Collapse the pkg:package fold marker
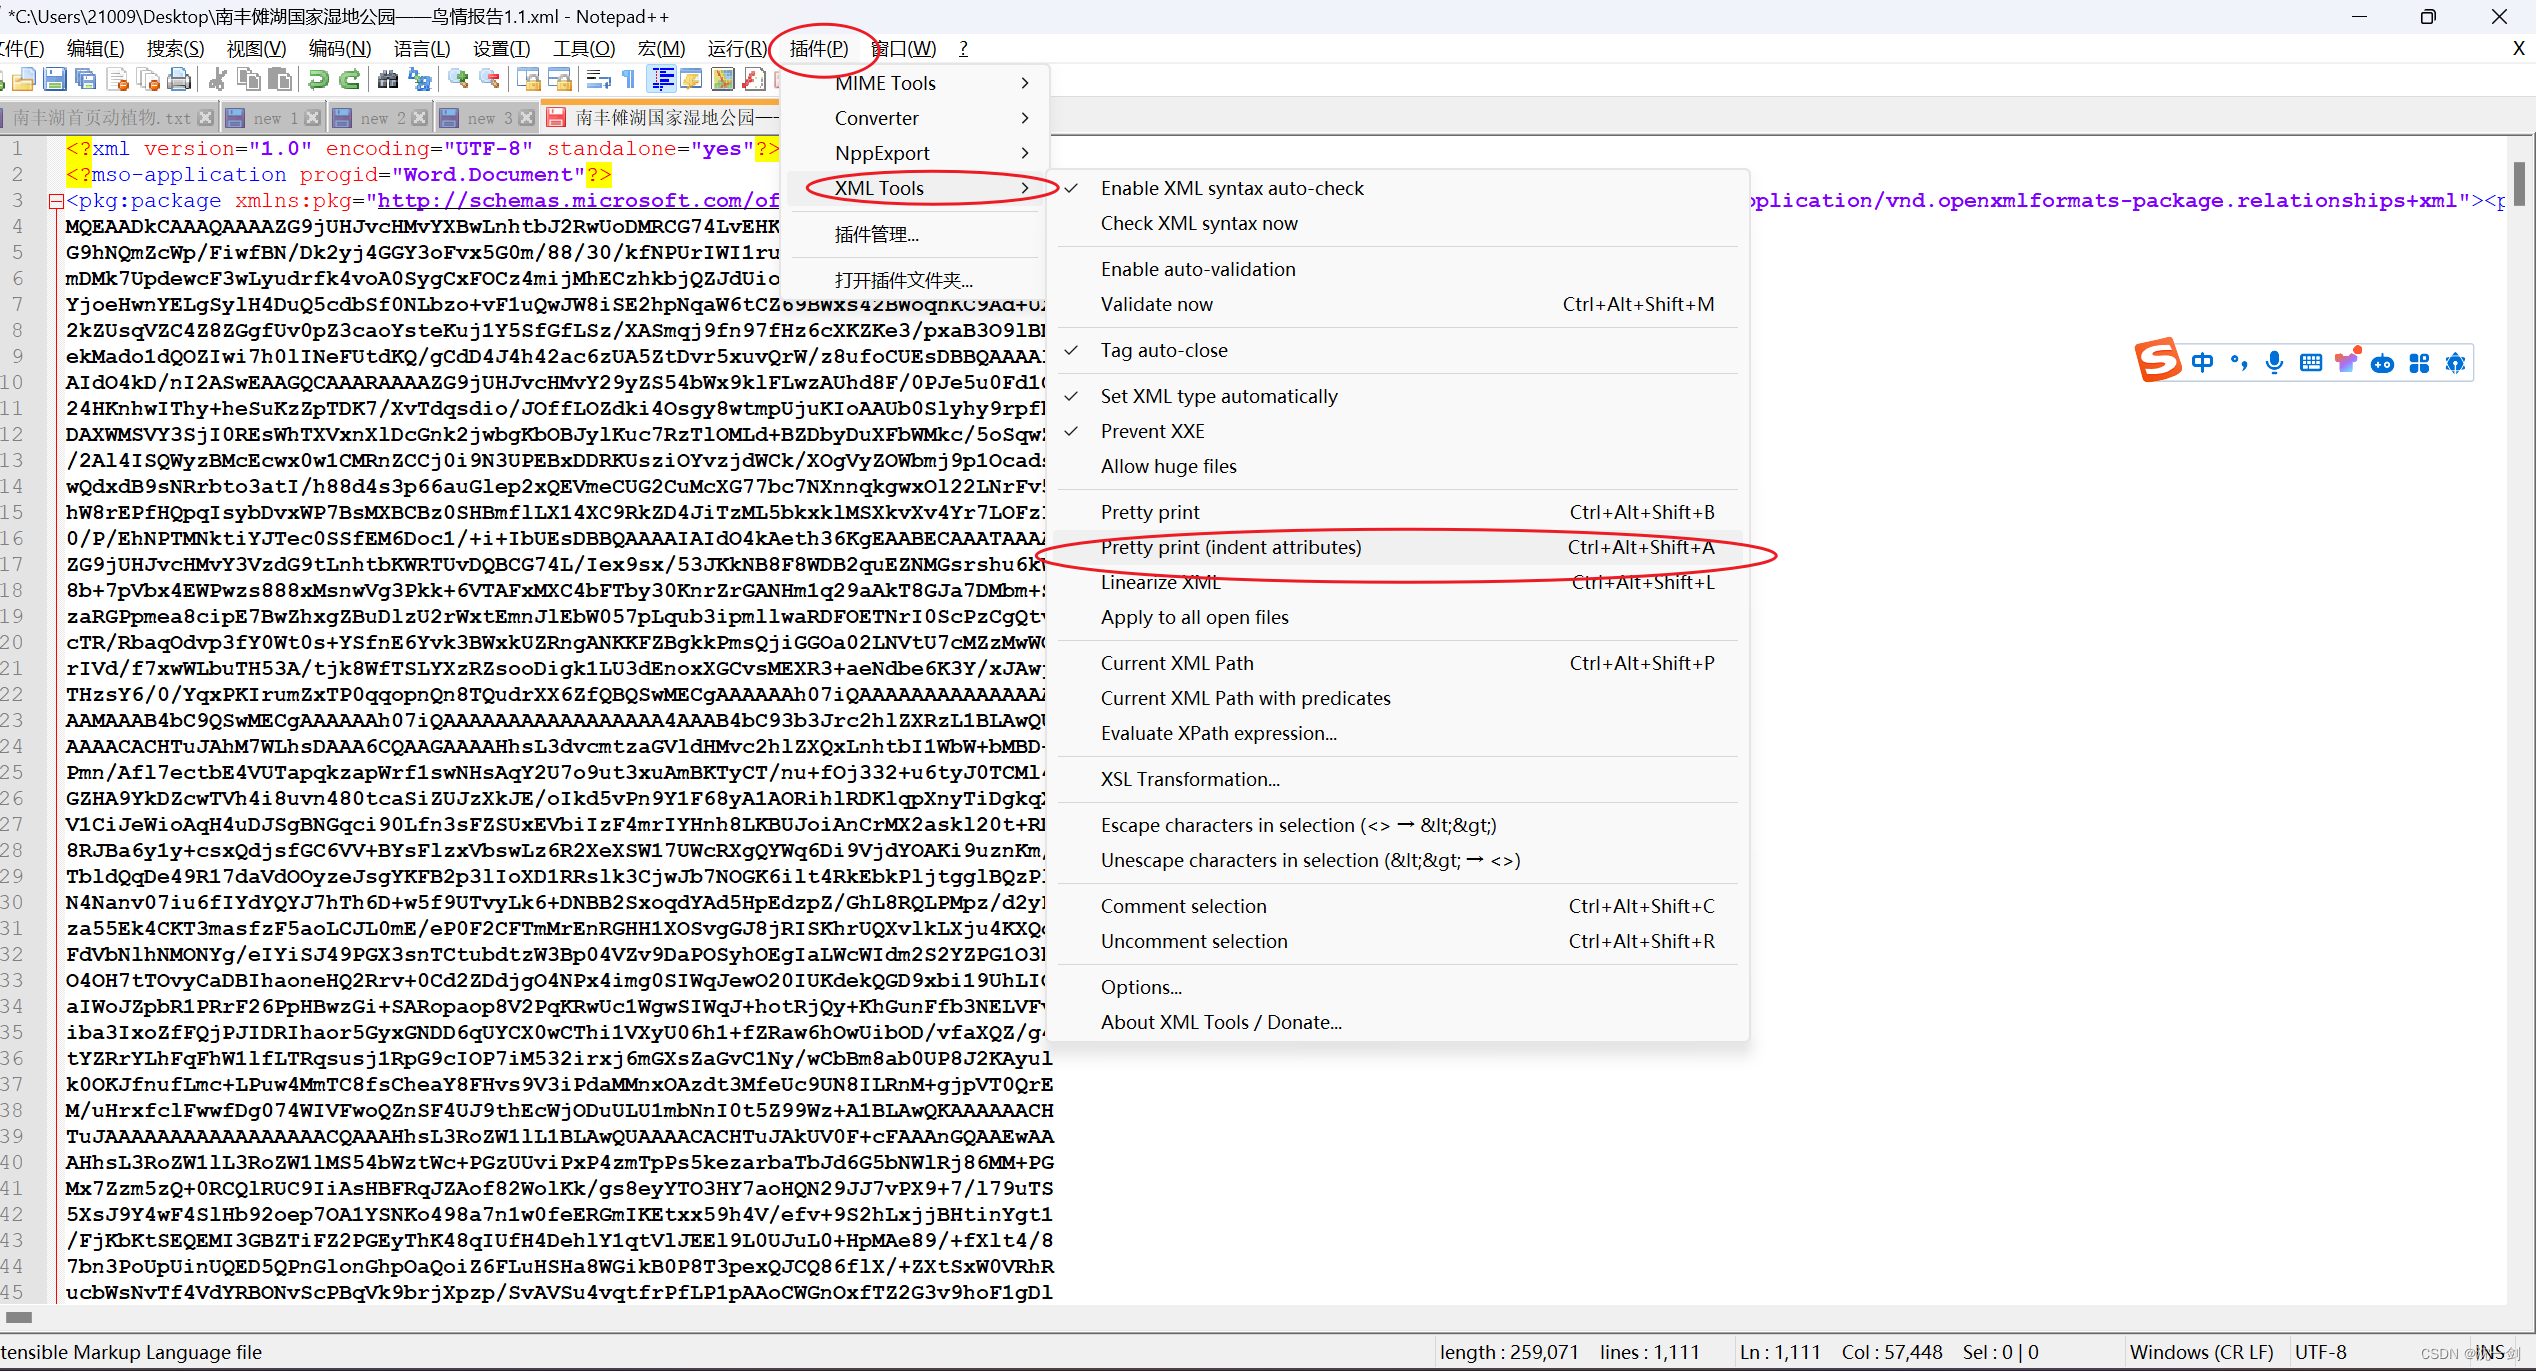Viewport: 2536px width, 1371px height. [56, 201]
